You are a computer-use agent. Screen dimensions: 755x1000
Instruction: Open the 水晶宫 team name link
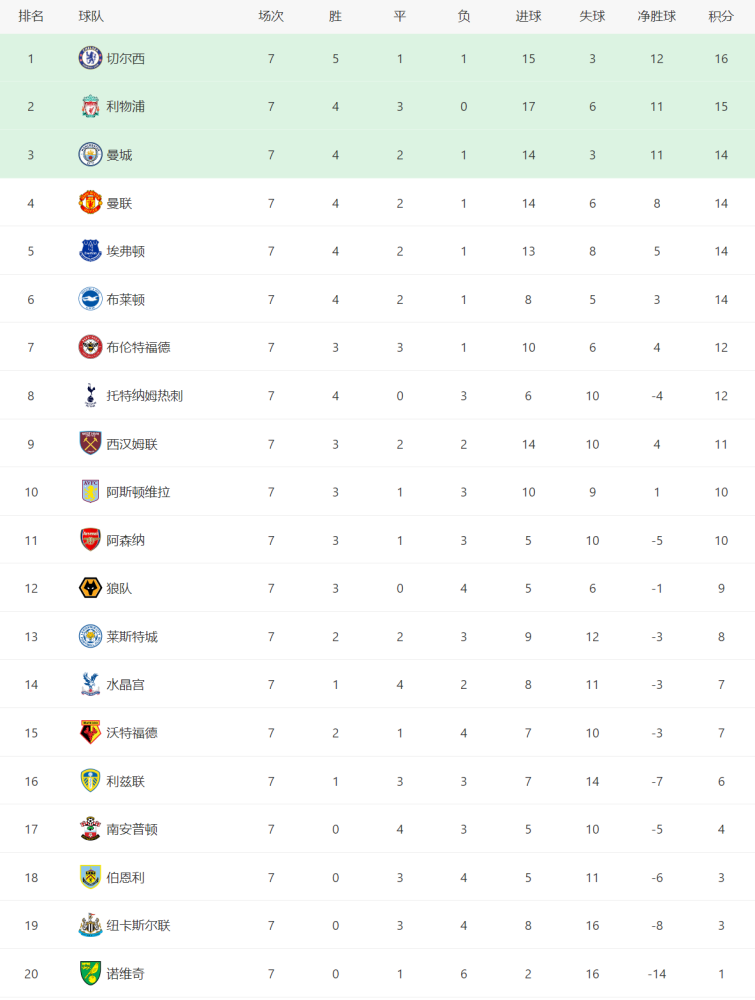coord(126,685)
